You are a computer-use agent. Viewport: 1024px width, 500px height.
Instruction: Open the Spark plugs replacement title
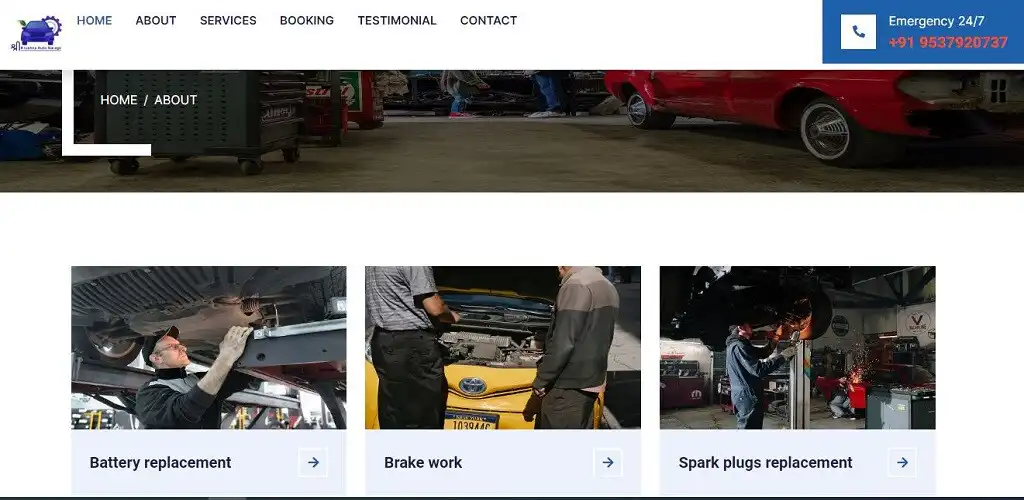tap(765, 462)
